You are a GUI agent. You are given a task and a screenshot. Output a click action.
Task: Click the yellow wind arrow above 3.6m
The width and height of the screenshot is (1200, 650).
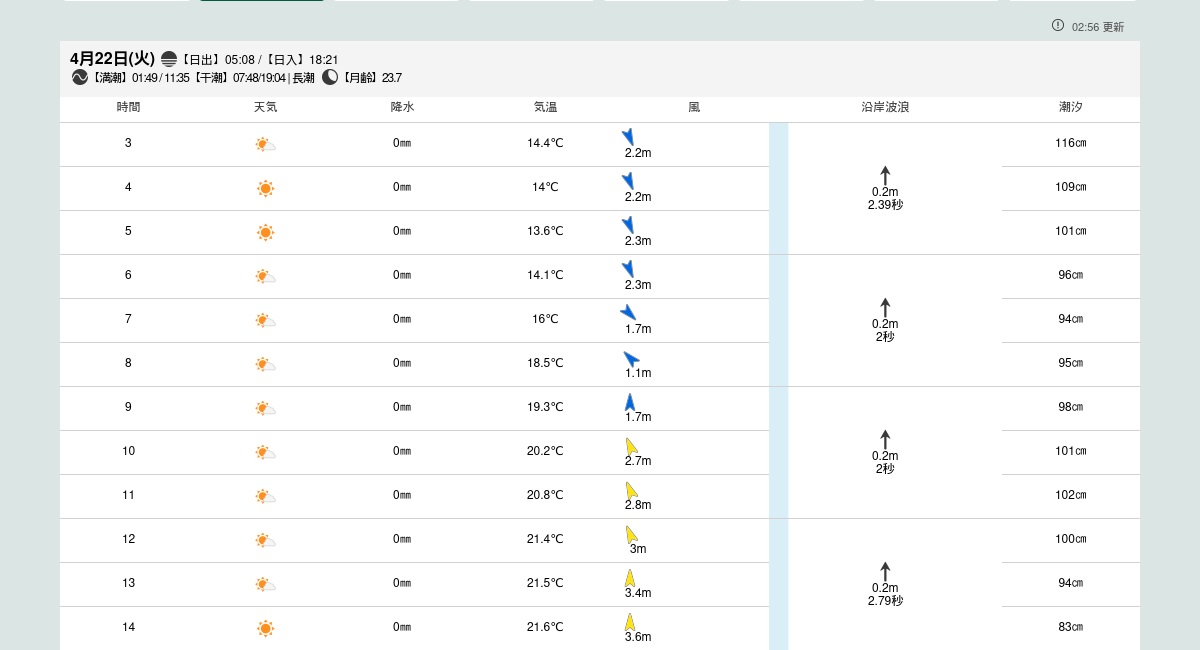coord(630,622)
